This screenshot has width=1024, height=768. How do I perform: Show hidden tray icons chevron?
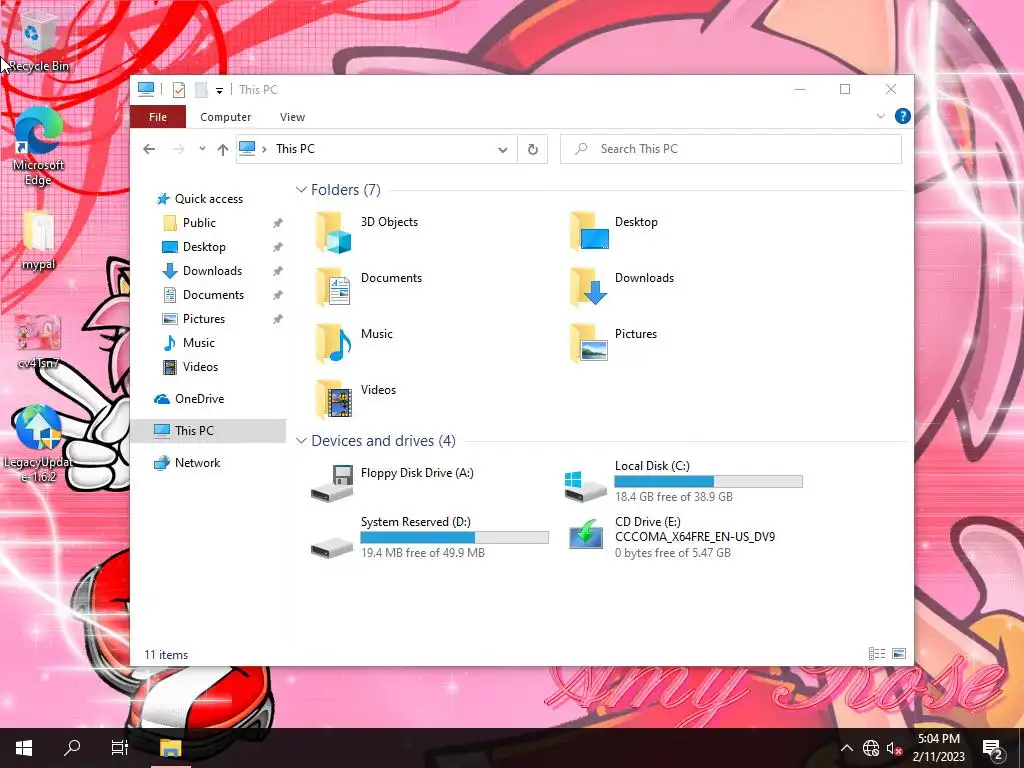pyautogui.click(x=846, y=748)
